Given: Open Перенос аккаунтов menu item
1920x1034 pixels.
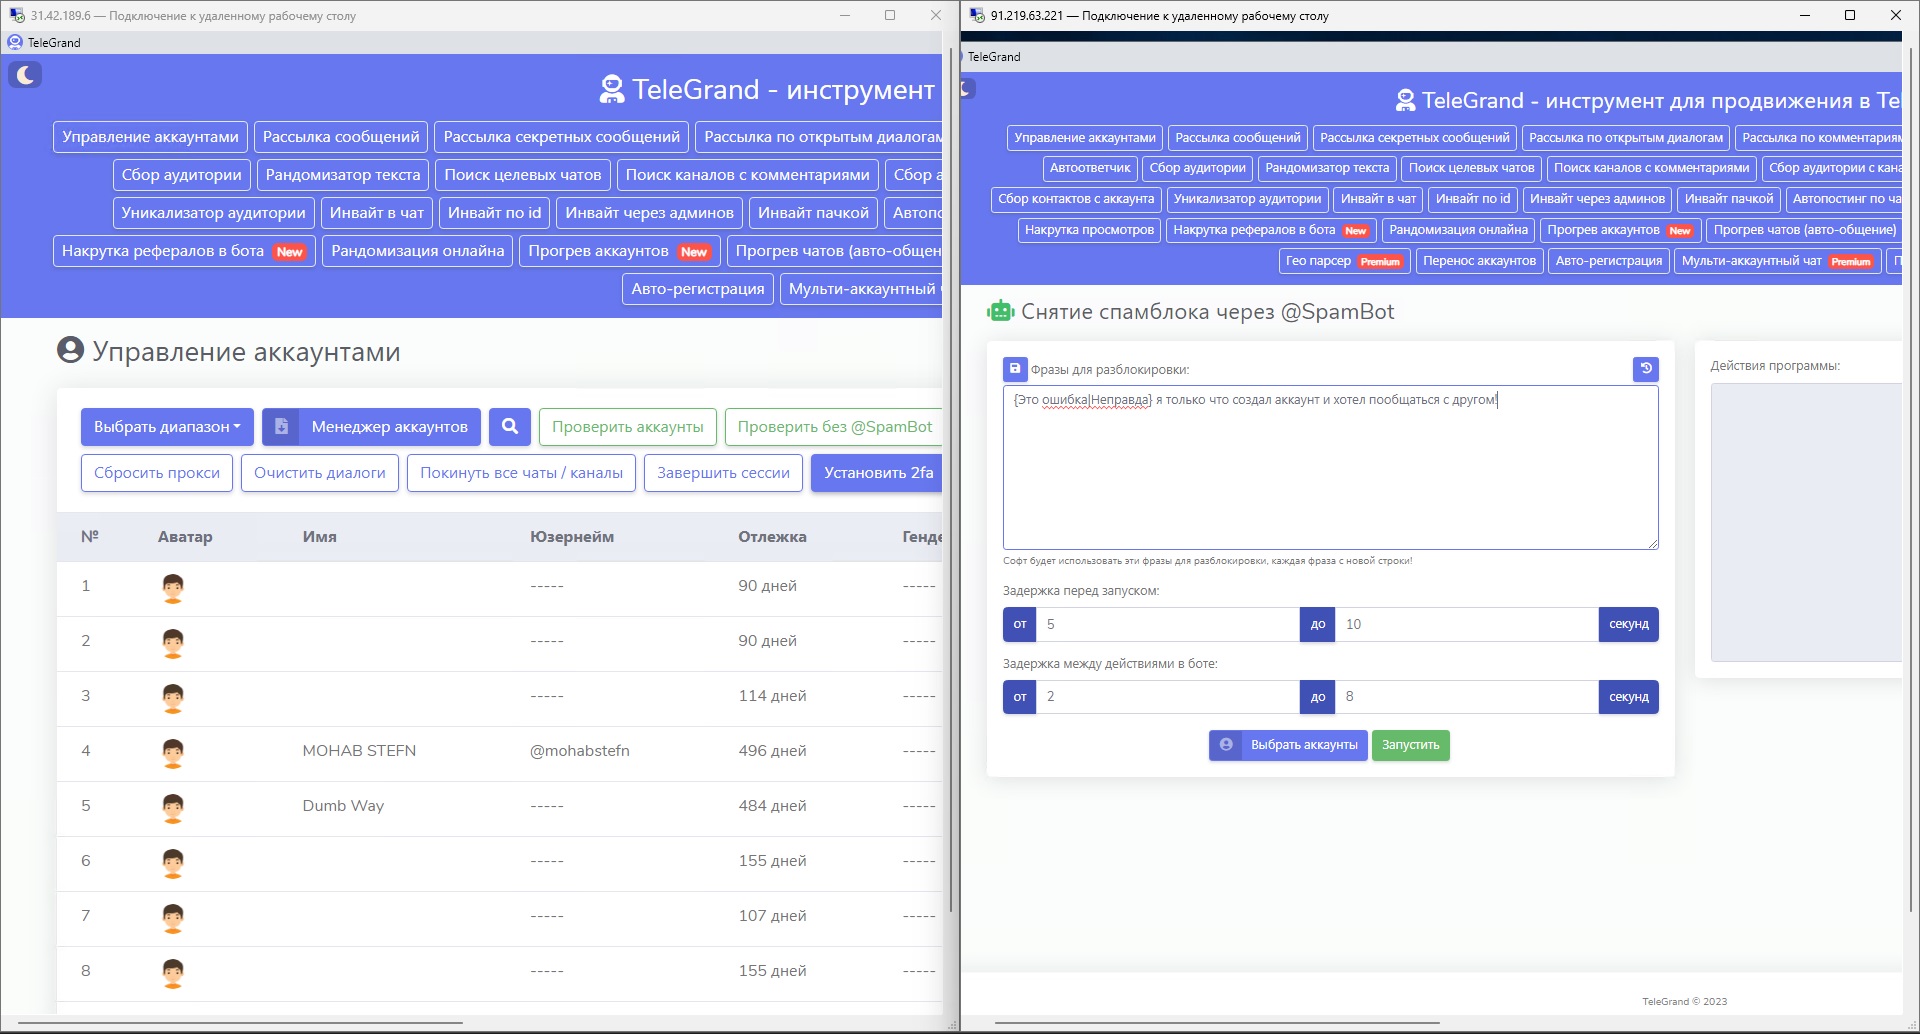Looking at the screenshot, I should (x=1480, y=261).
